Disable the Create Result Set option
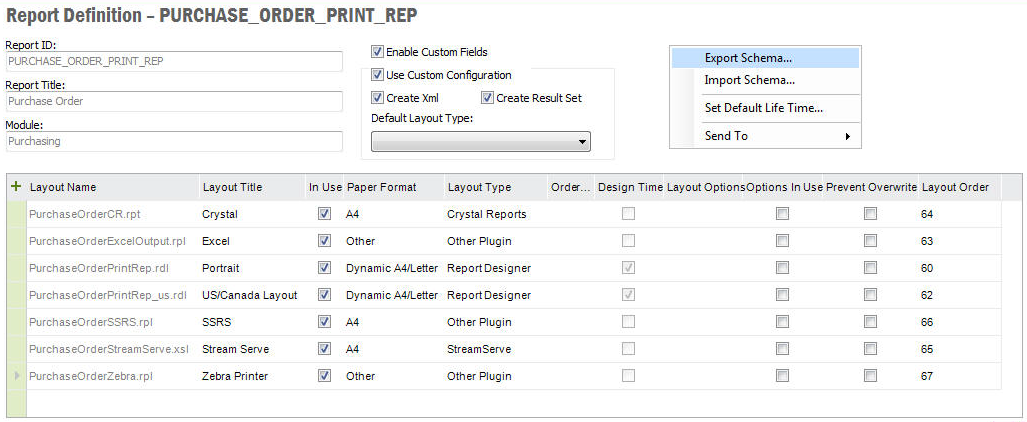The image size is (1027, 422). (488, 98)
